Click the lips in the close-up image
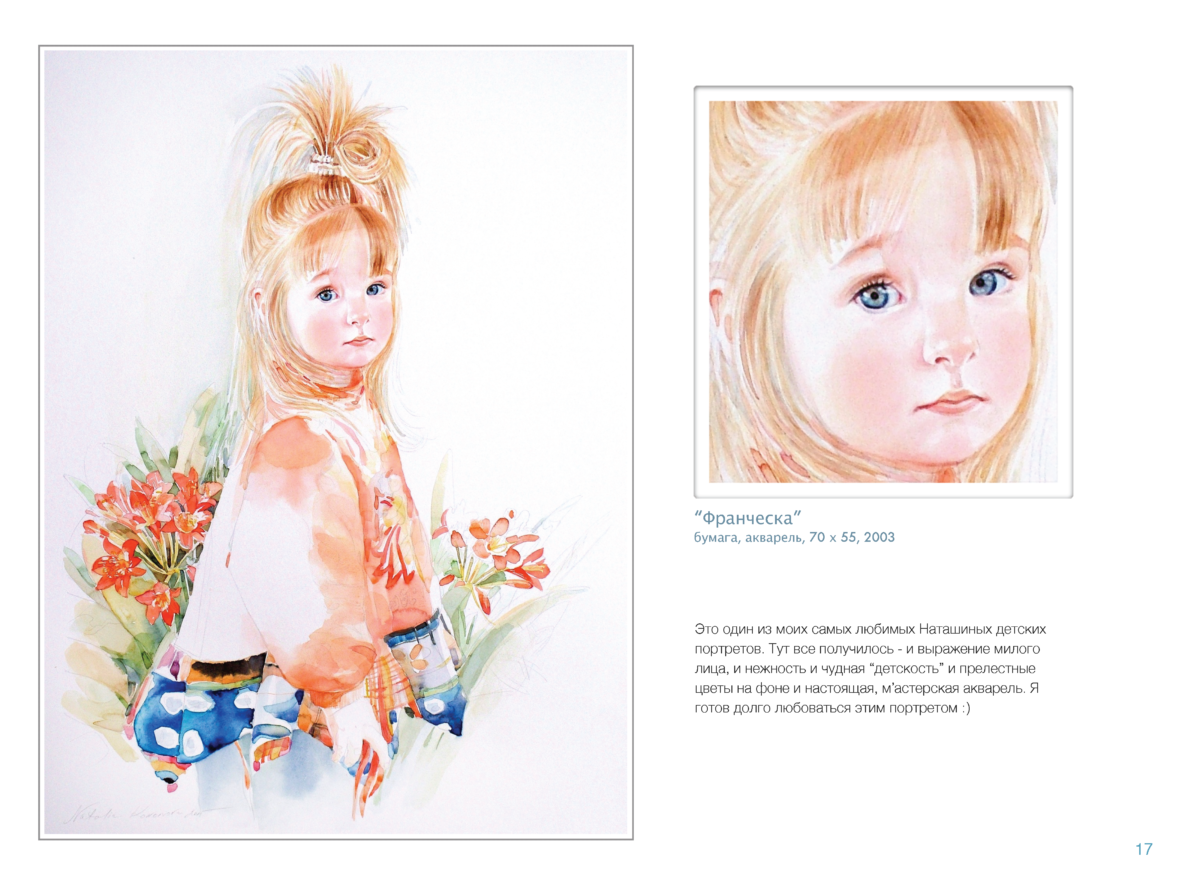 tap(949, 402)
